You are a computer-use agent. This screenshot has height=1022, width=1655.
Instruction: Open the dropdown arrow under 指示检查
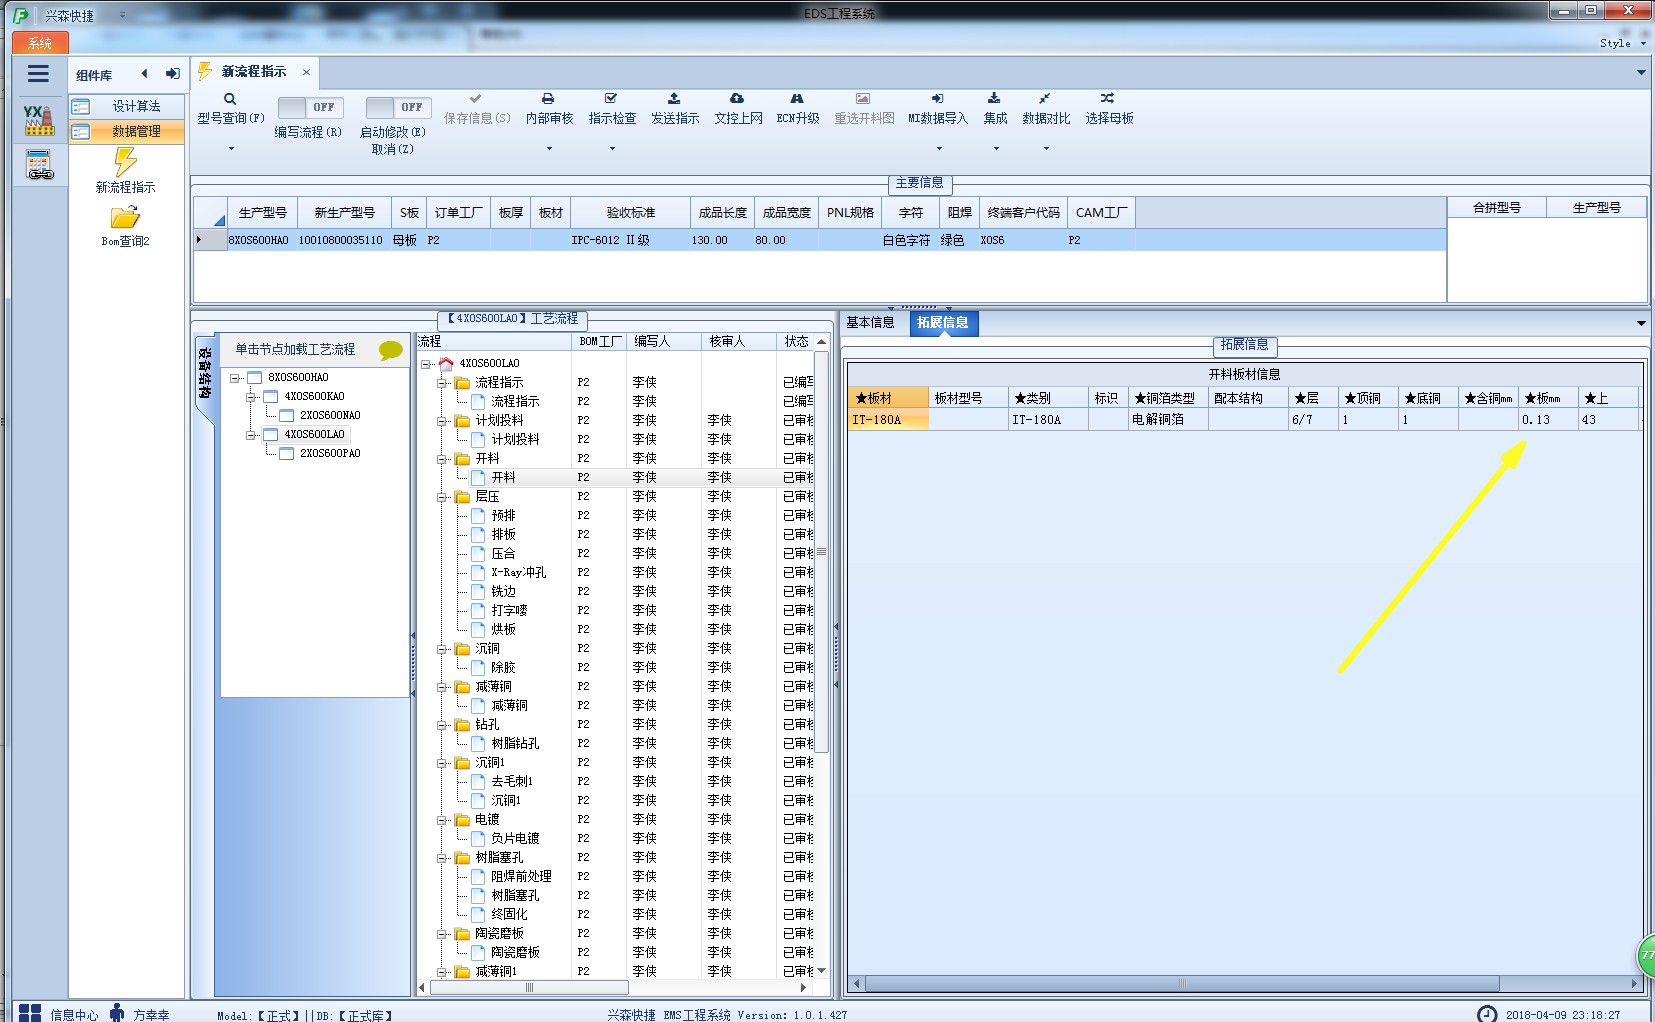point(612,149)
